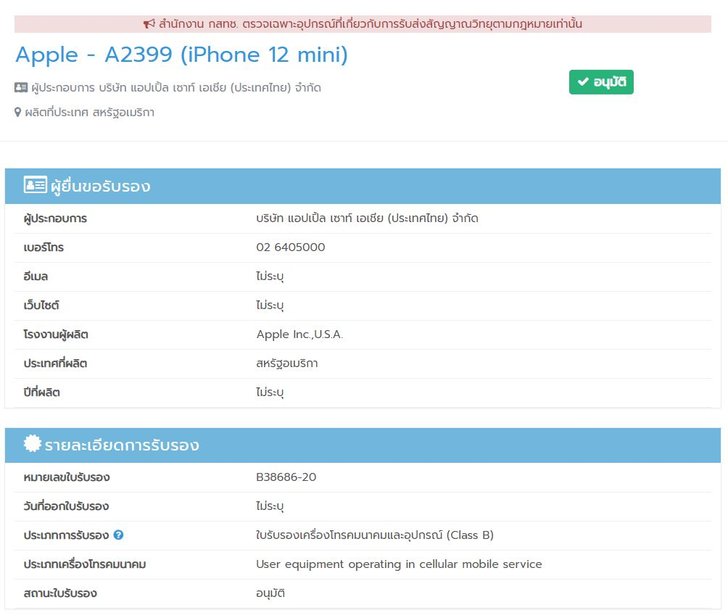
Task: Click the red สำนักงาน กสทช. notice banner text
Action: (370, 24)
